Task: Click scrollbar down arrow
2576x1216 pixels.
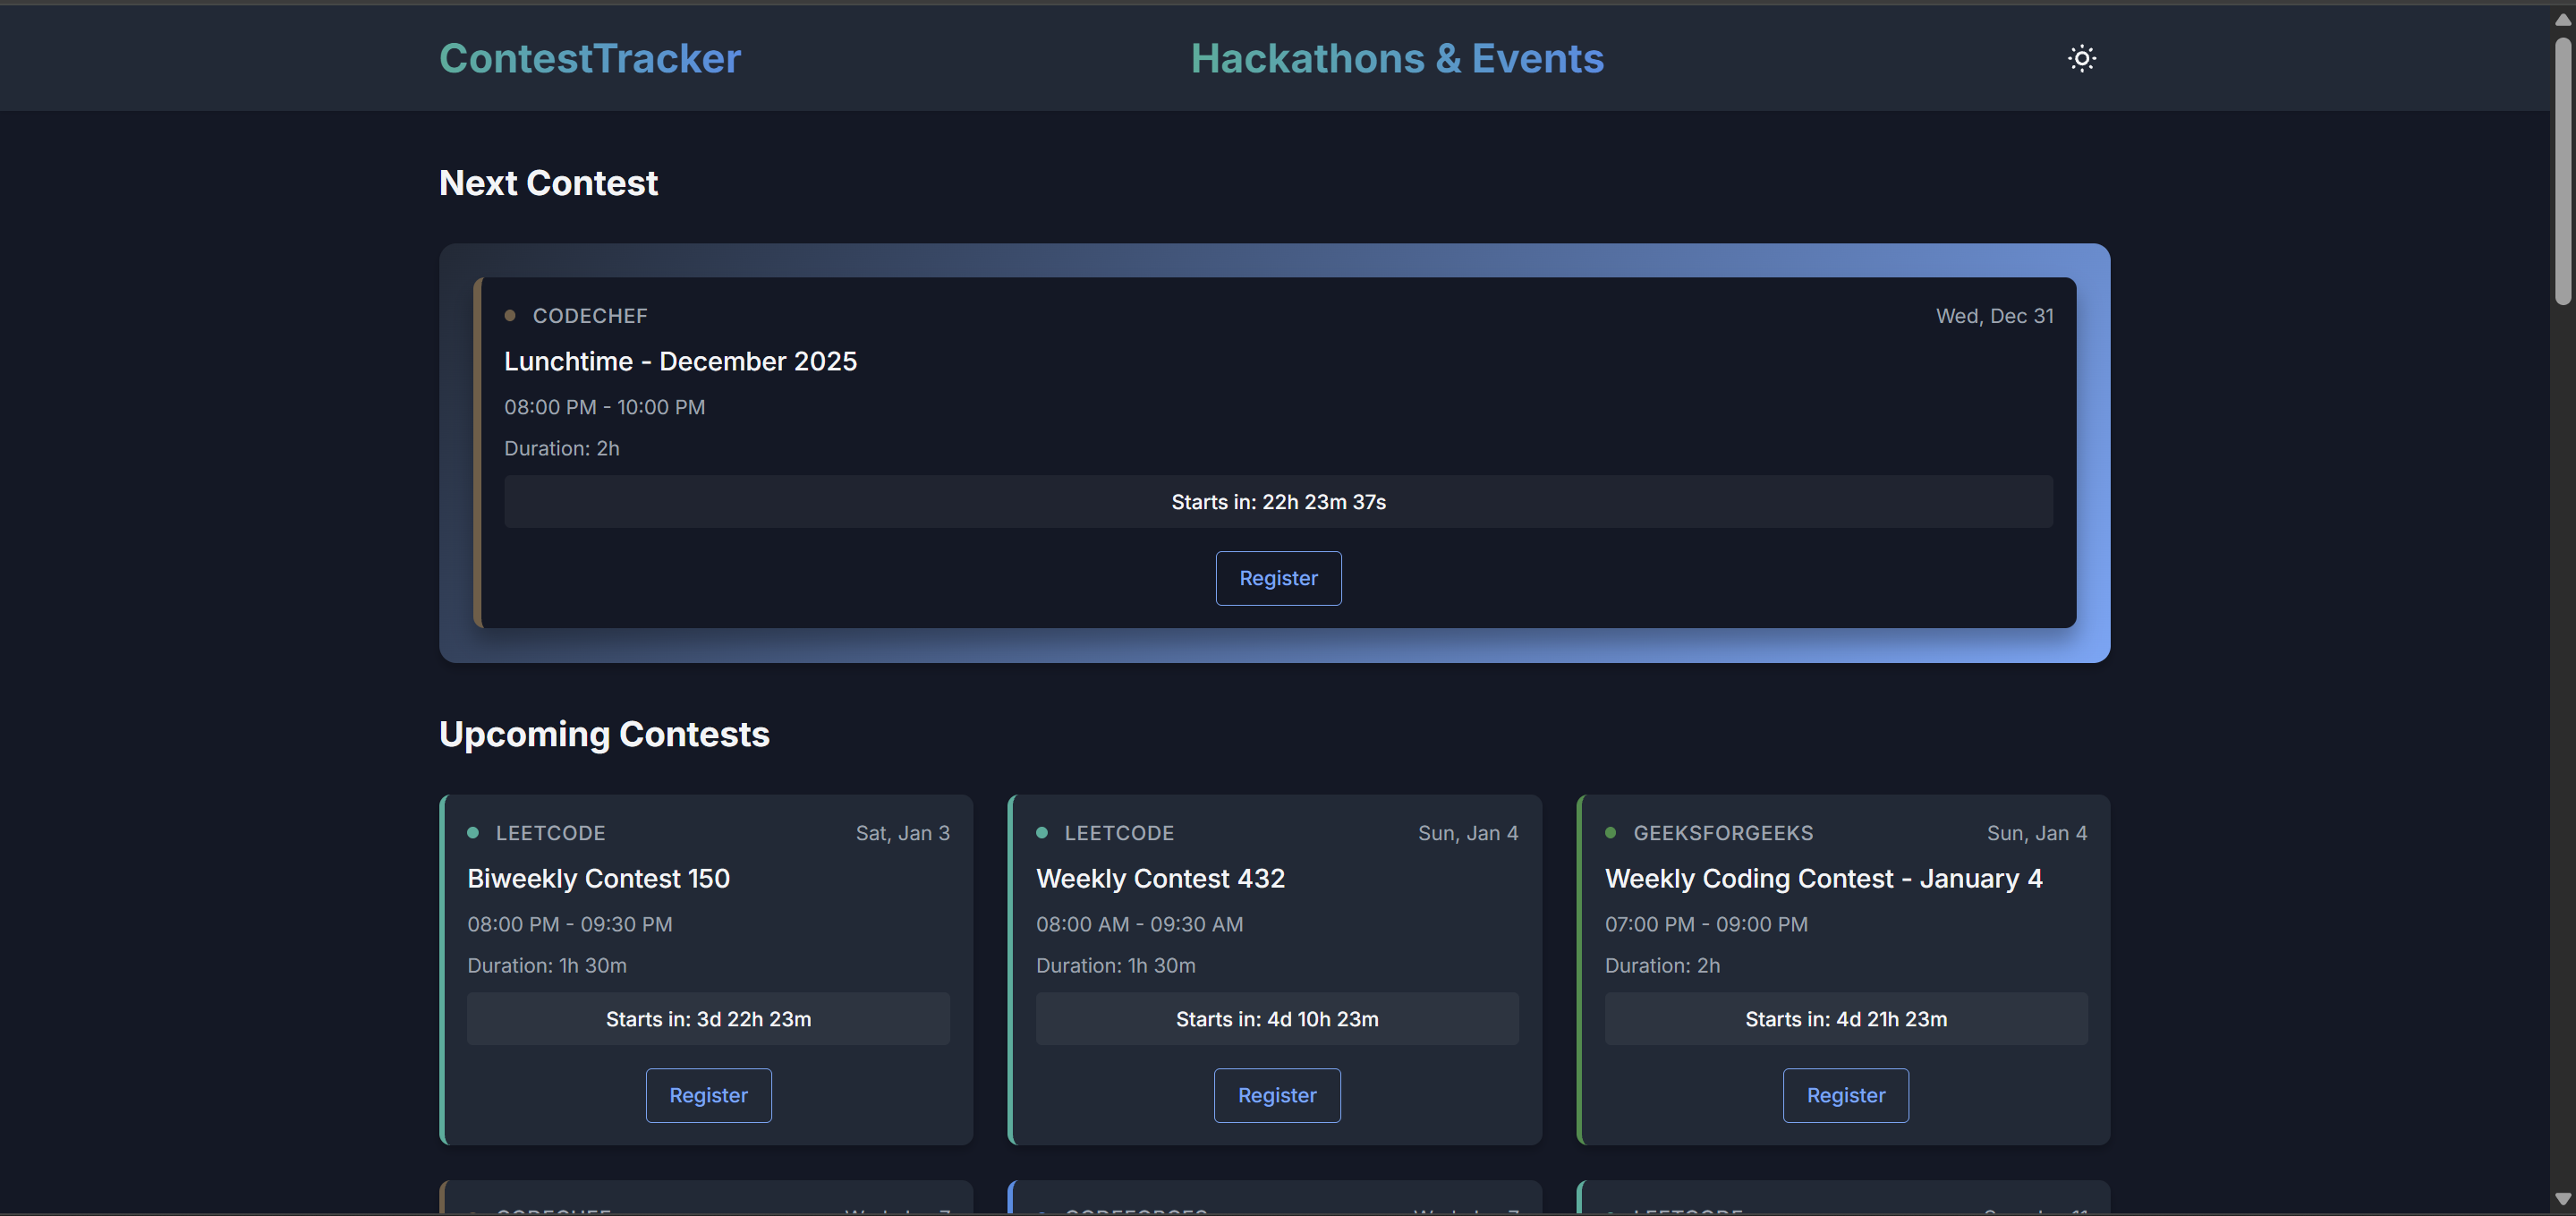Action: pyautogui.click(x=2562, y=1198)
